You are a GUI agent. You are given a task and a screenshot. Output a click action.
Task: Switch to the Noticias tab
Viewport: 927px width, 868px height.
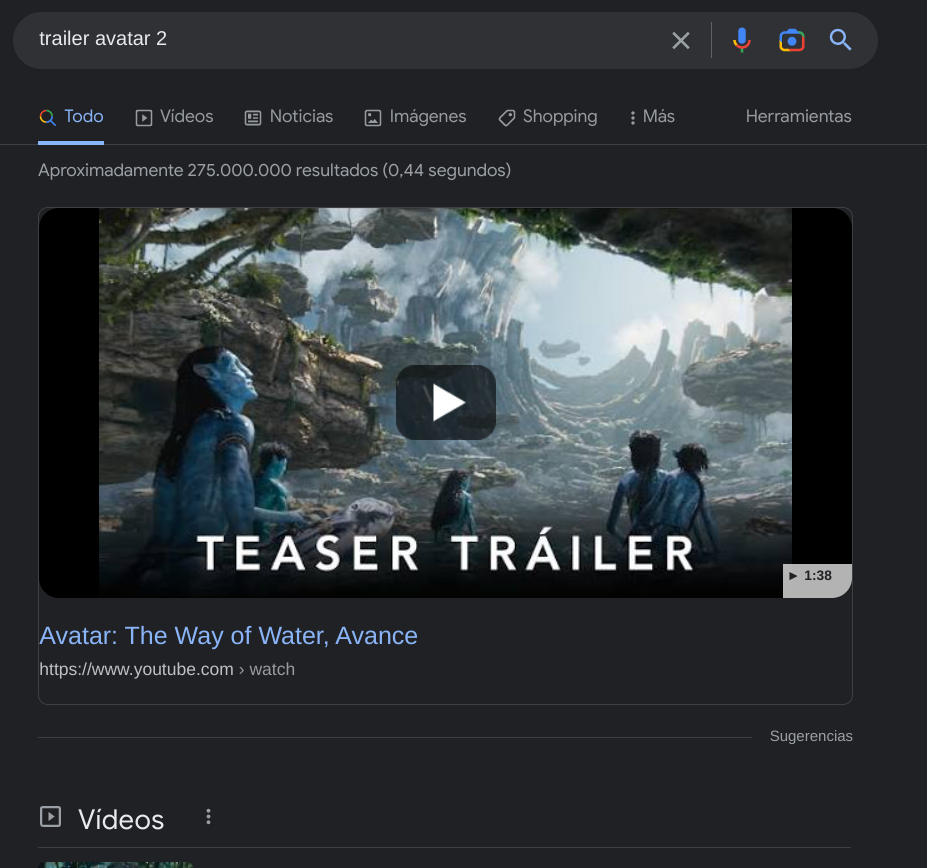[x=289, y=116]
